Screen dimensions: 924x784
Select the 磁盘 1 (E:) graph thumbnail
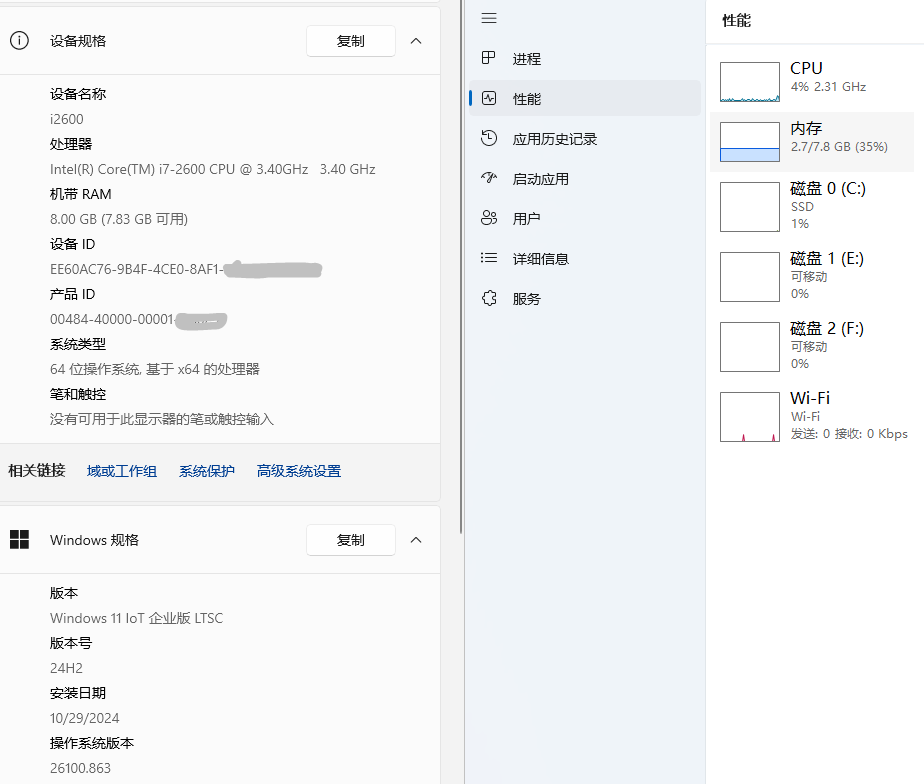point(750,277)
